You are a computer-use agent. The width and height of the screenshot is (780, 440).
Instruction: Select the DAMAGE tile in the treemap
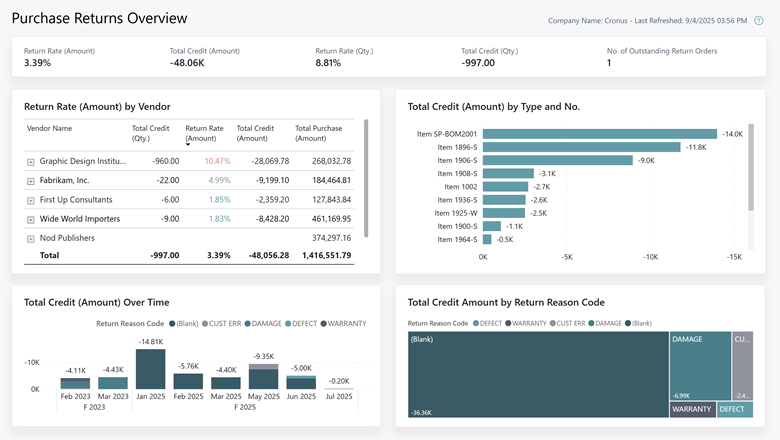(x=699, y=365)
